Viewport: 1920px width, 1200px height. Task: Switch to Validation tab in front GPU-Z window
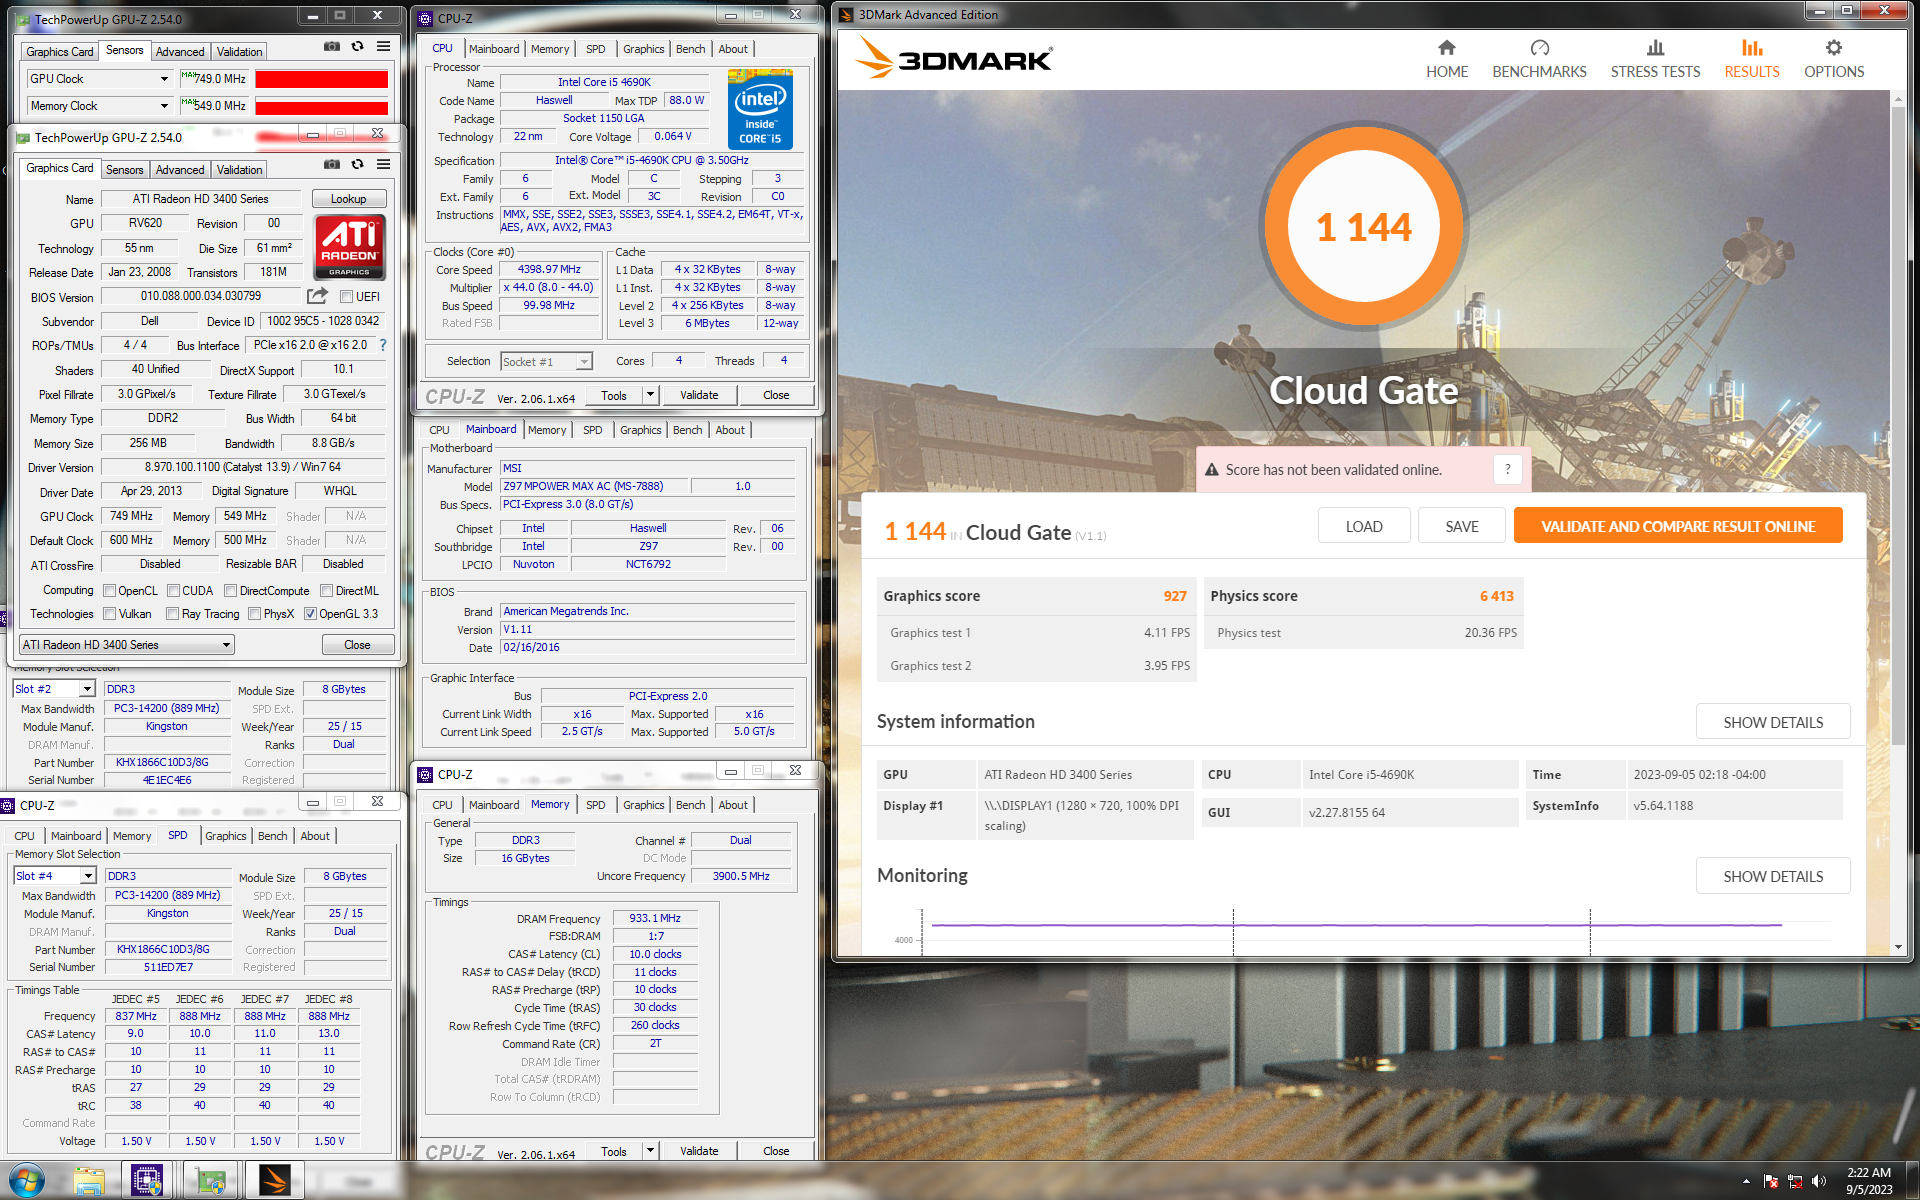[x=240, y=170]
